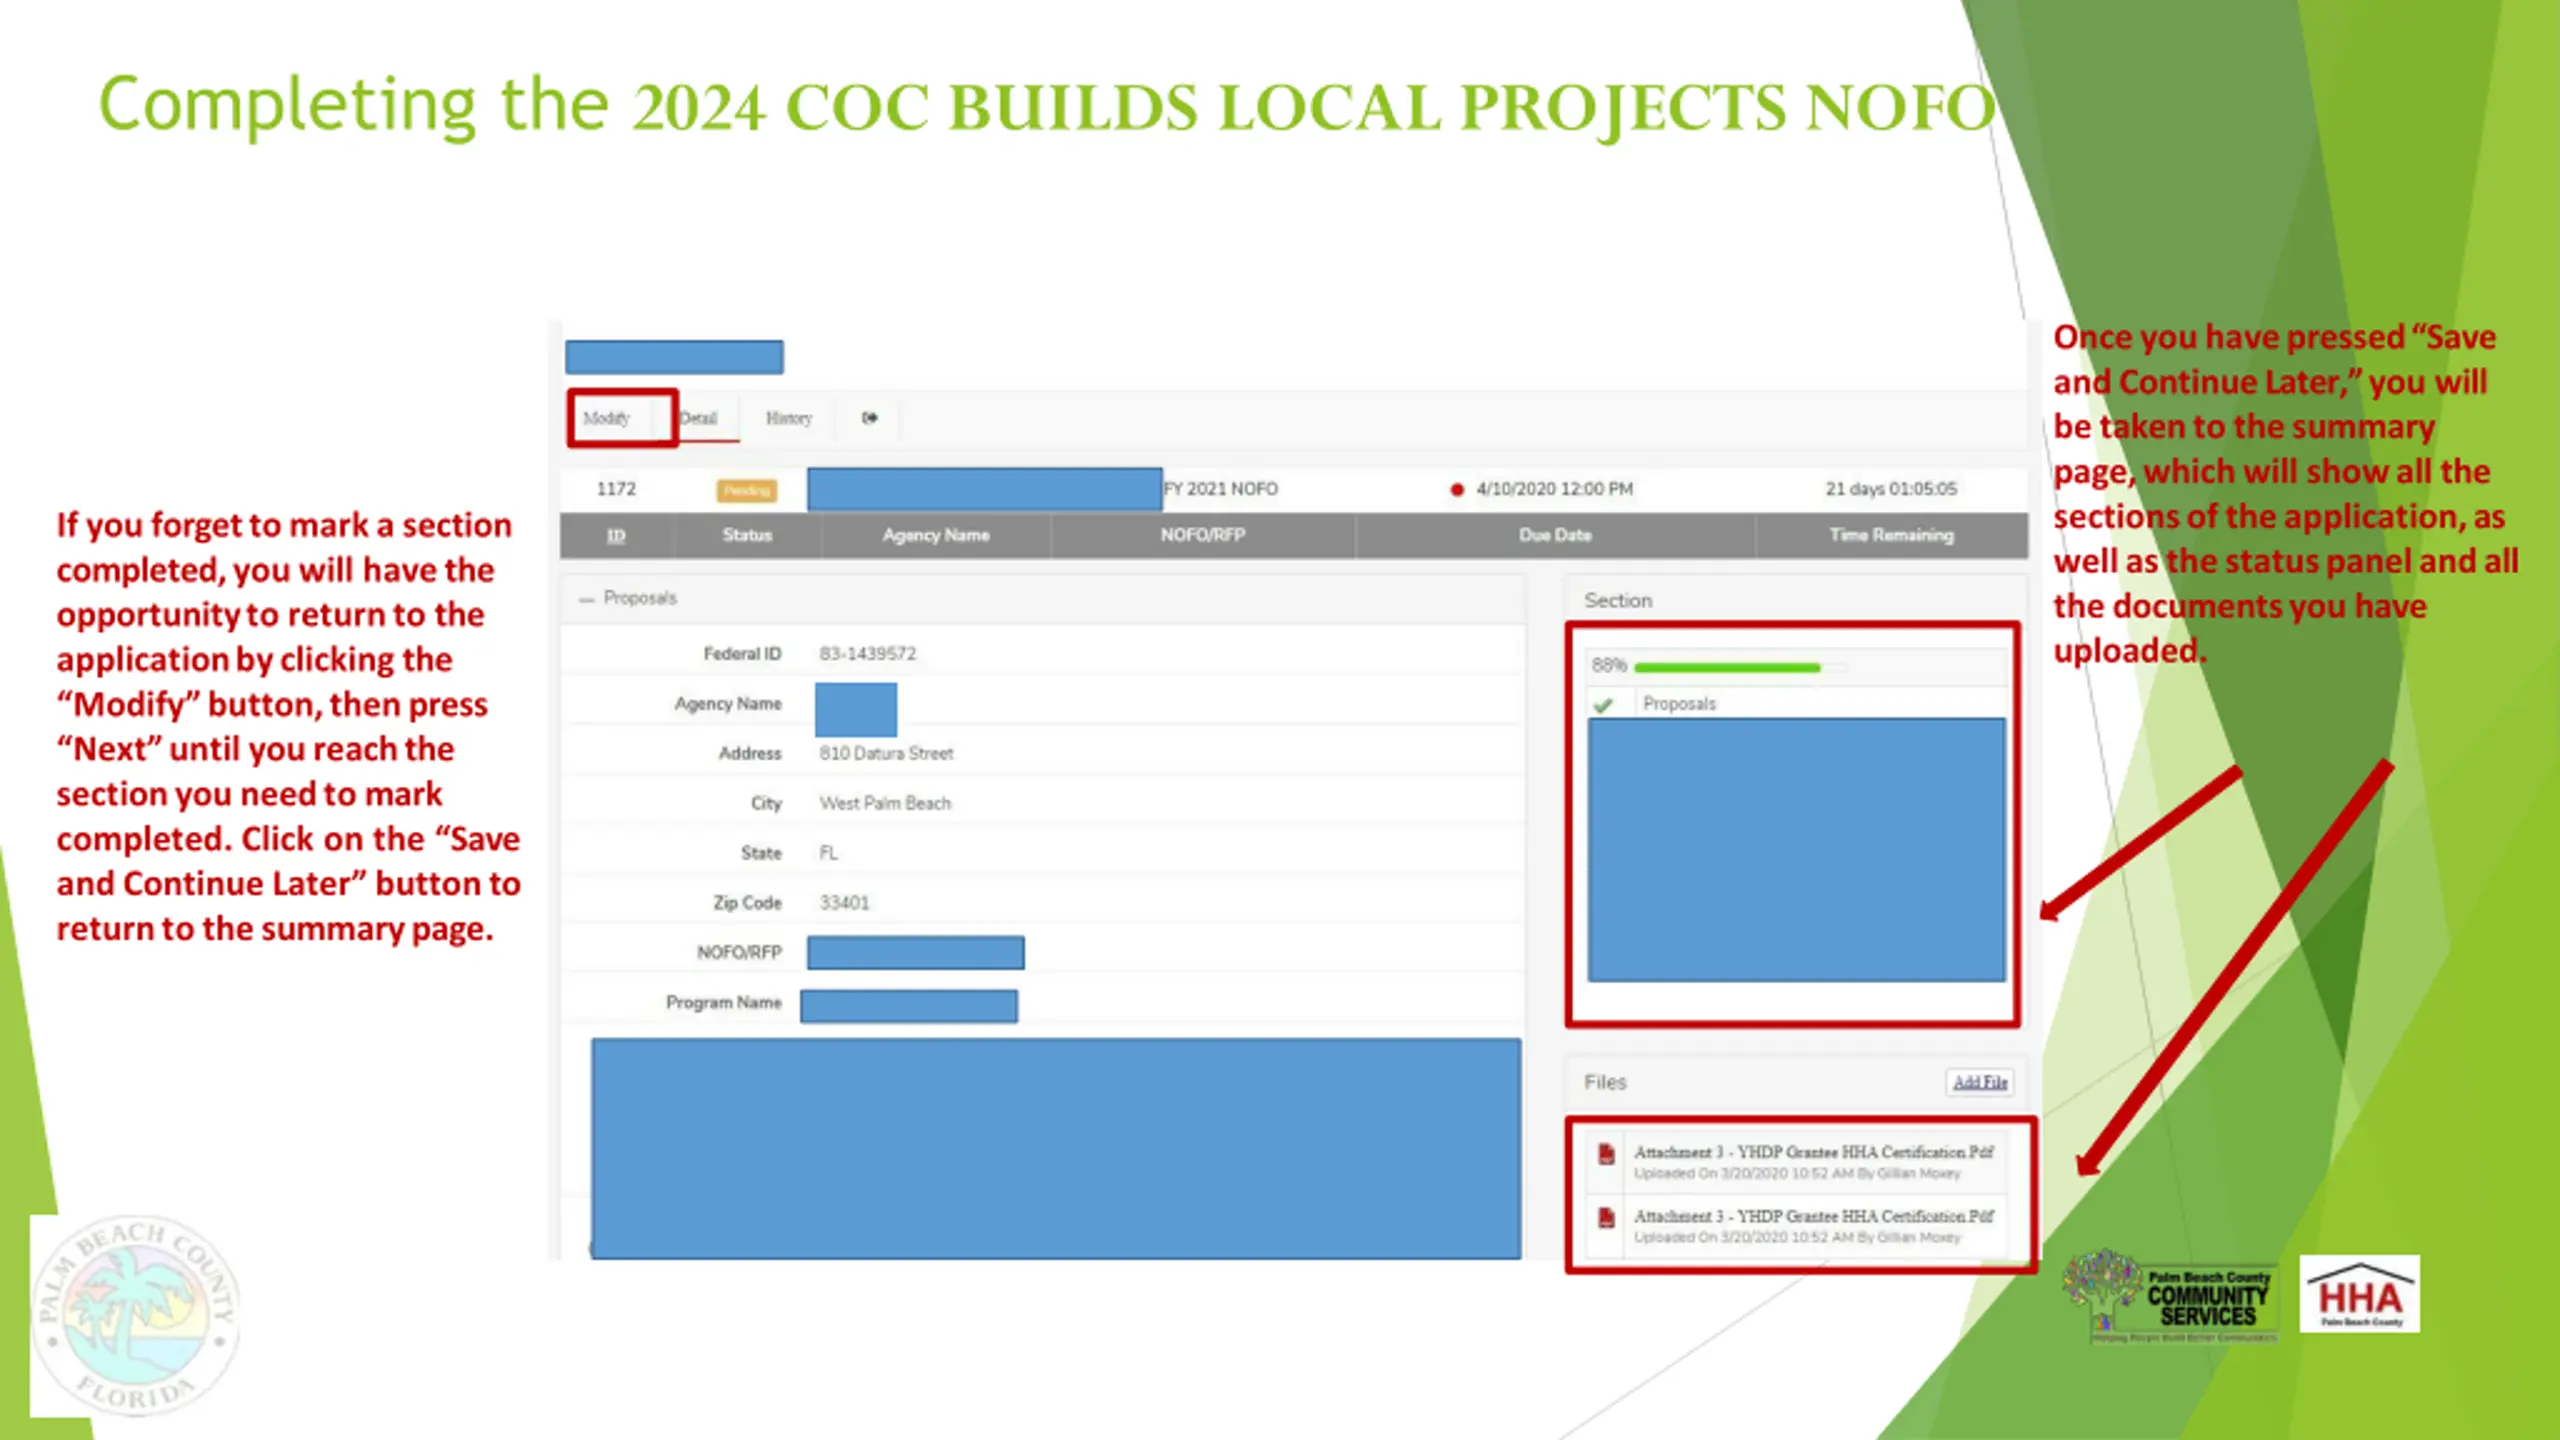
Task: Click Proposals entry in Section panel
Action: coord(1679,704)
